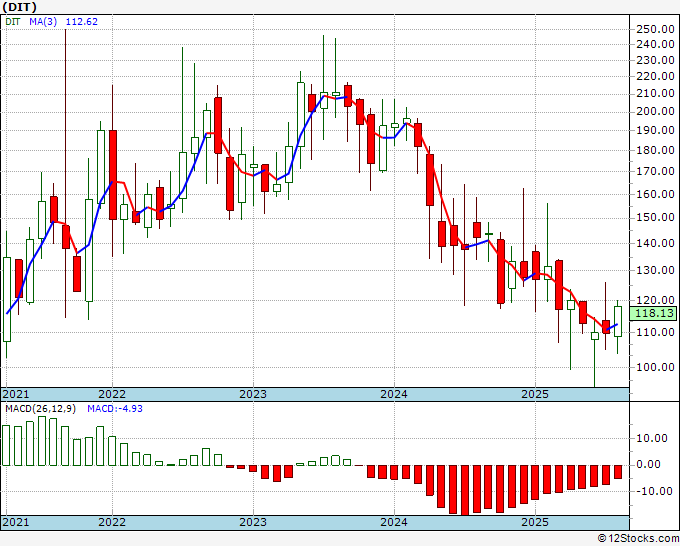Click the 2023 label on MACD panel axis
This screenshot has height=546, width=680.
pos(253,522)
